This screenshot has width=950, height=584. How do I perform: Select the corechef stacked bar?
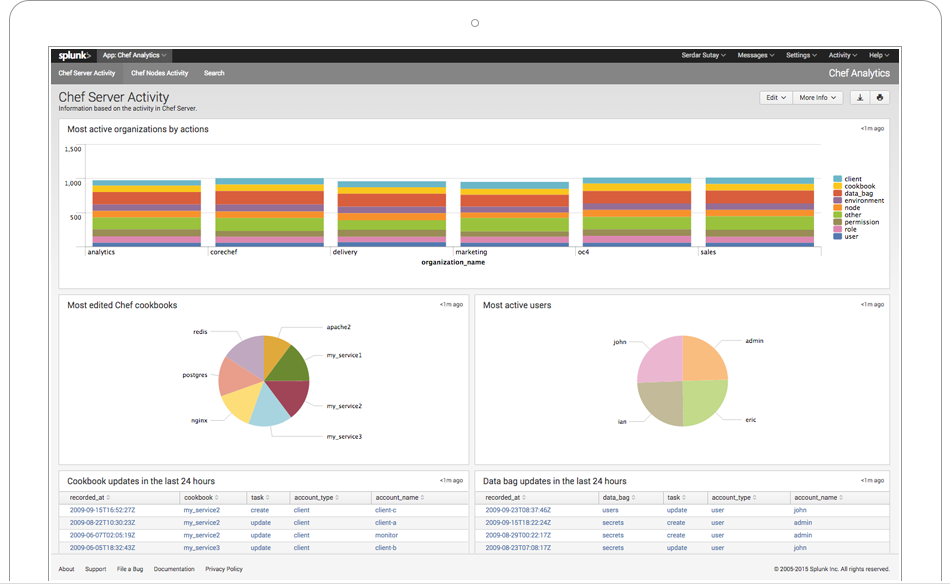(x=270, y=212)
